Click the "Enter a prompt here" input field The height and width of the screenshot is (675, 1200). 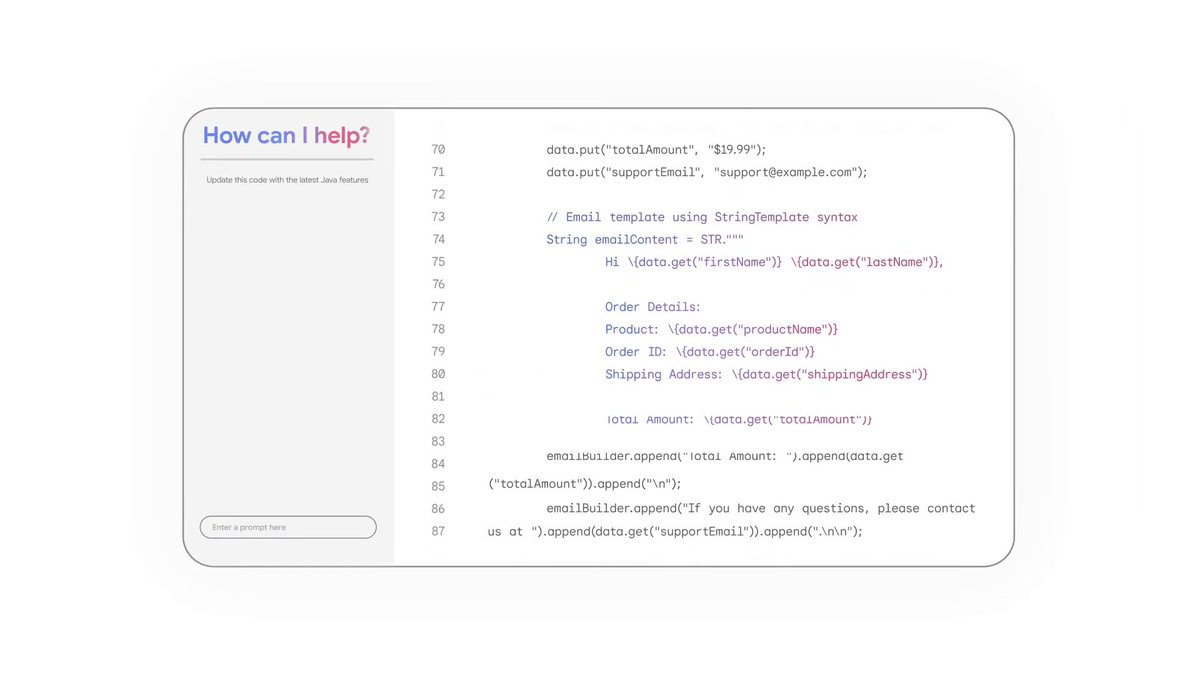tap(288, 527)
